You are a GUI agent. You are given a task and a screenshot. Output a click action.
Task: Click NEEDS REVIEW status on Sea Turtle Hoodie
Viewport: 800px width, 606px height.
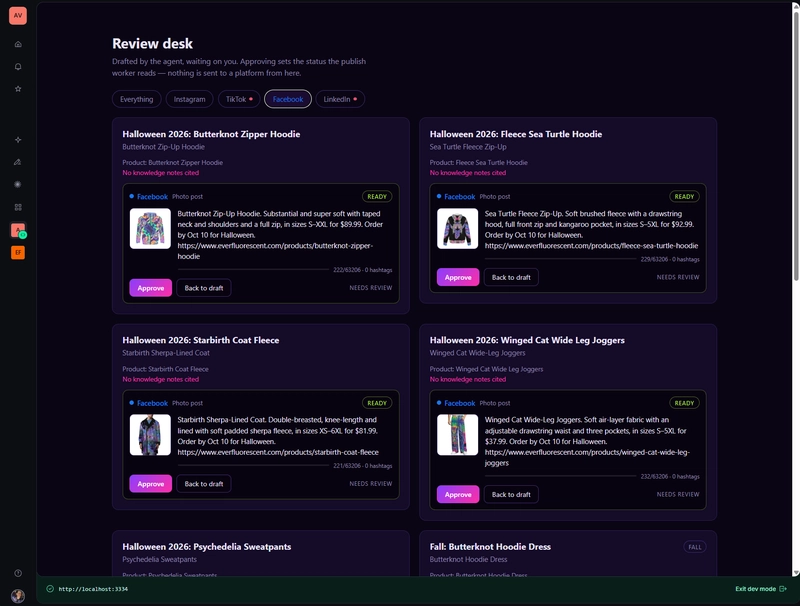point(678,277)
